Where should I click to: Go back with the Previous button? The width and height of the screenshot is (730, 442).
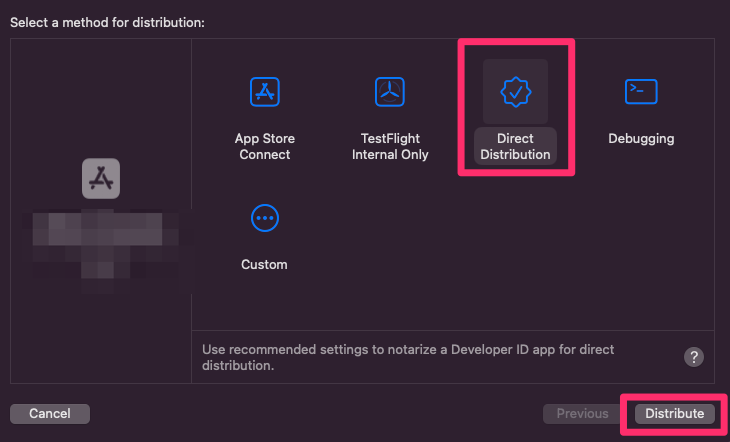point(582,413)
